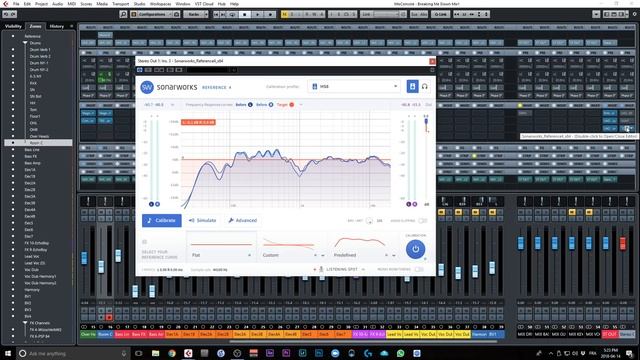Toggle visibility dot for Harmony channel
The image size is (640, 360).
pyautogui.click(x=13, y=290)
